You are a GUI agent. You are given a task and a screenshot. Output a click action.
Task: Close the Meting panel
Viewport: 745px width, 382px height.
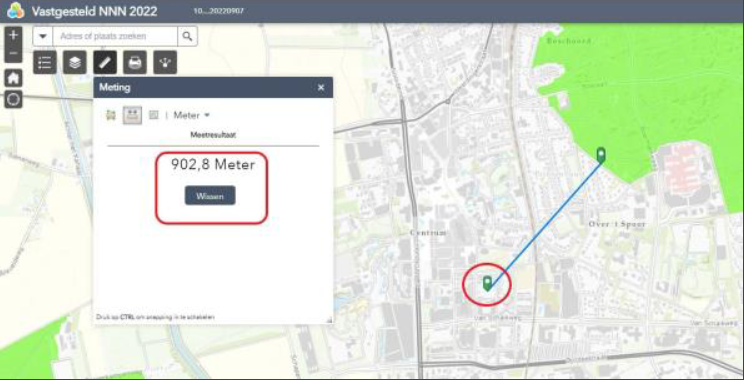click(321, 87)
